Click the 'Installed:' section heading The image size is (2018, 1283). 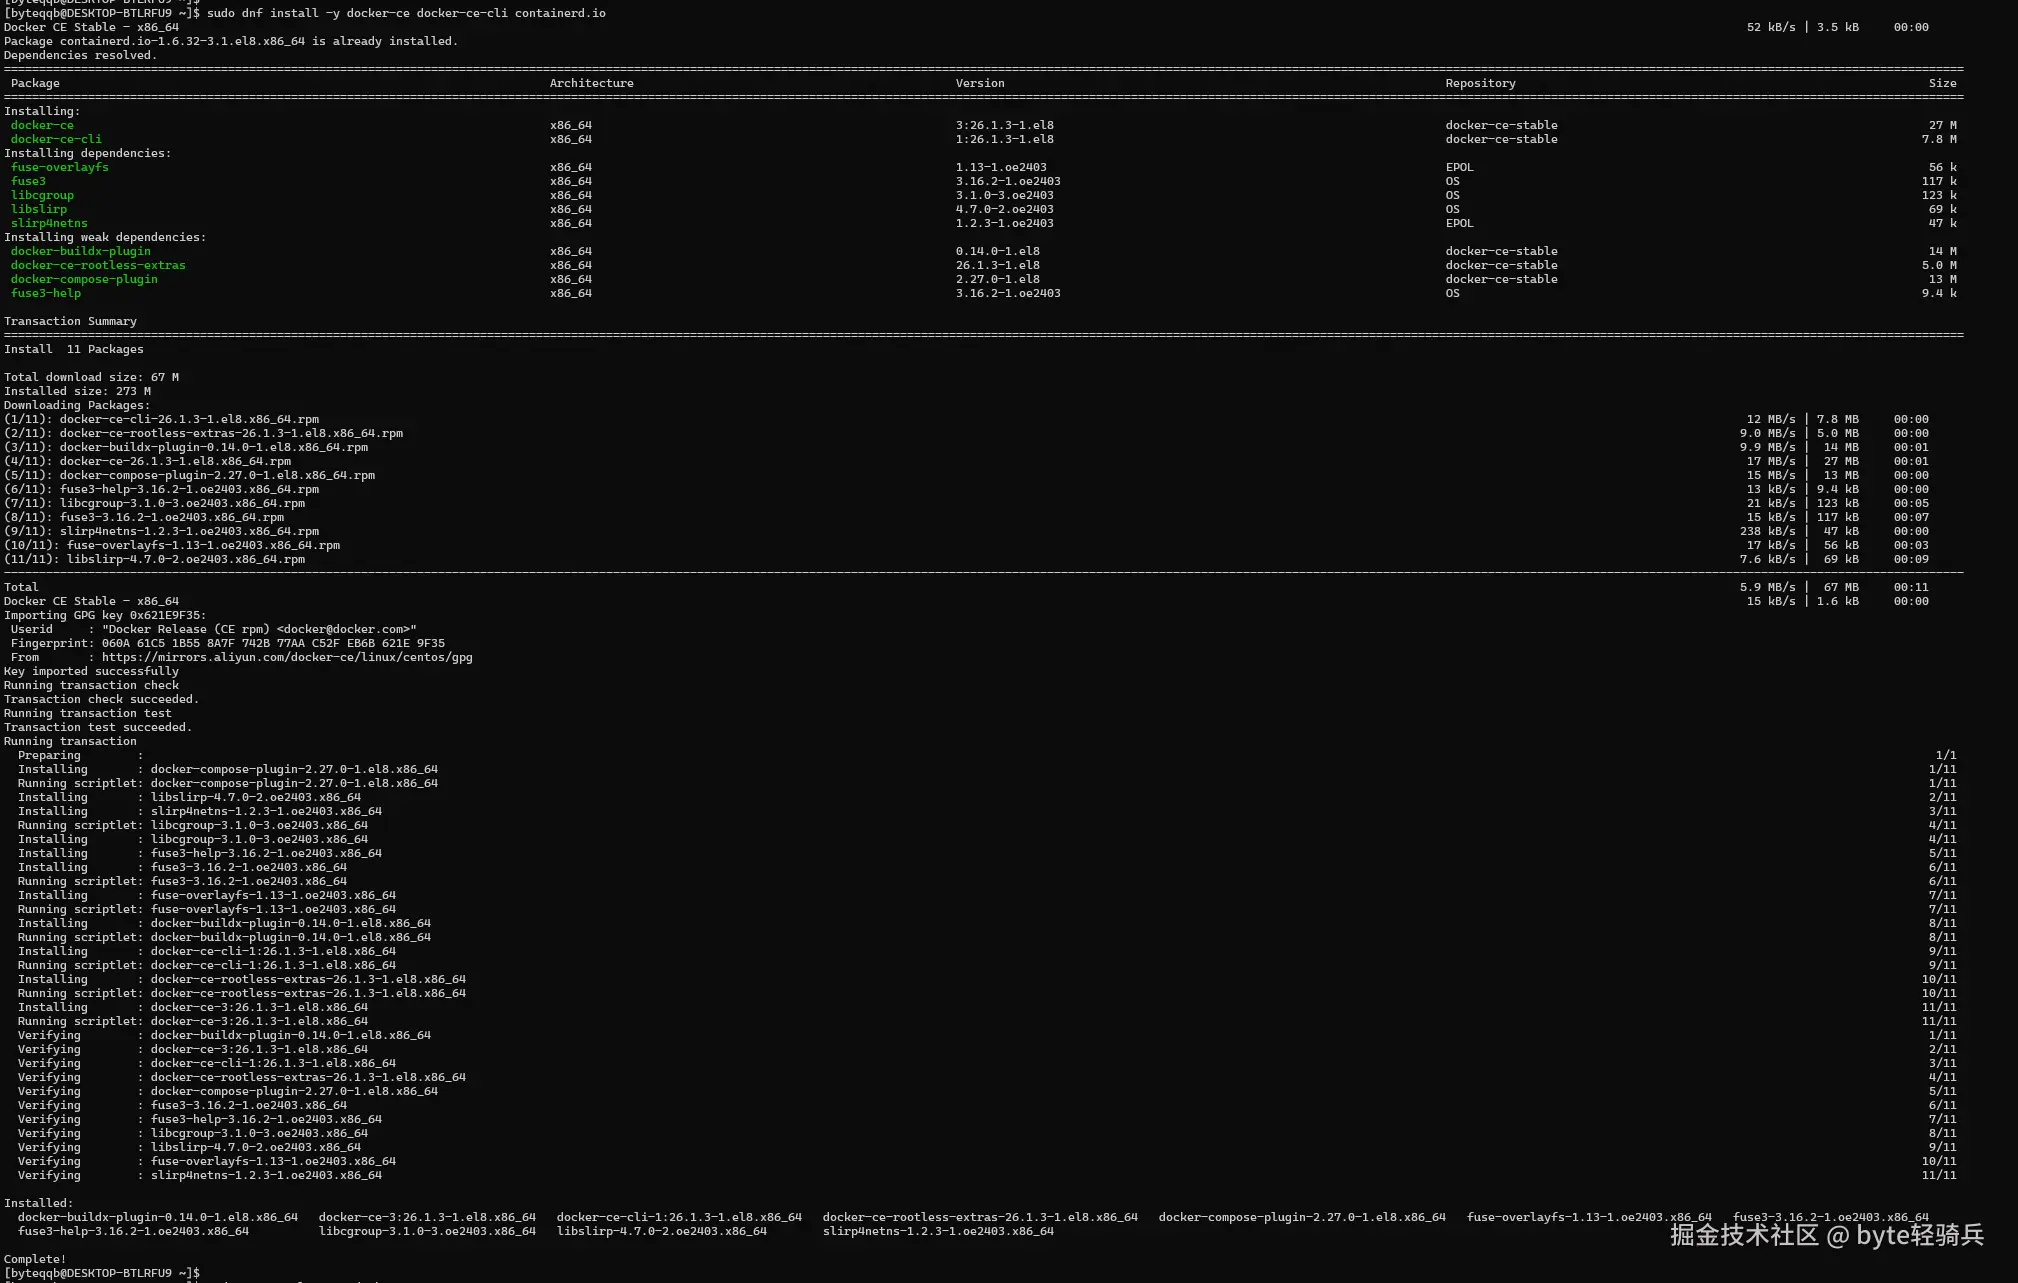point(38,1203)
